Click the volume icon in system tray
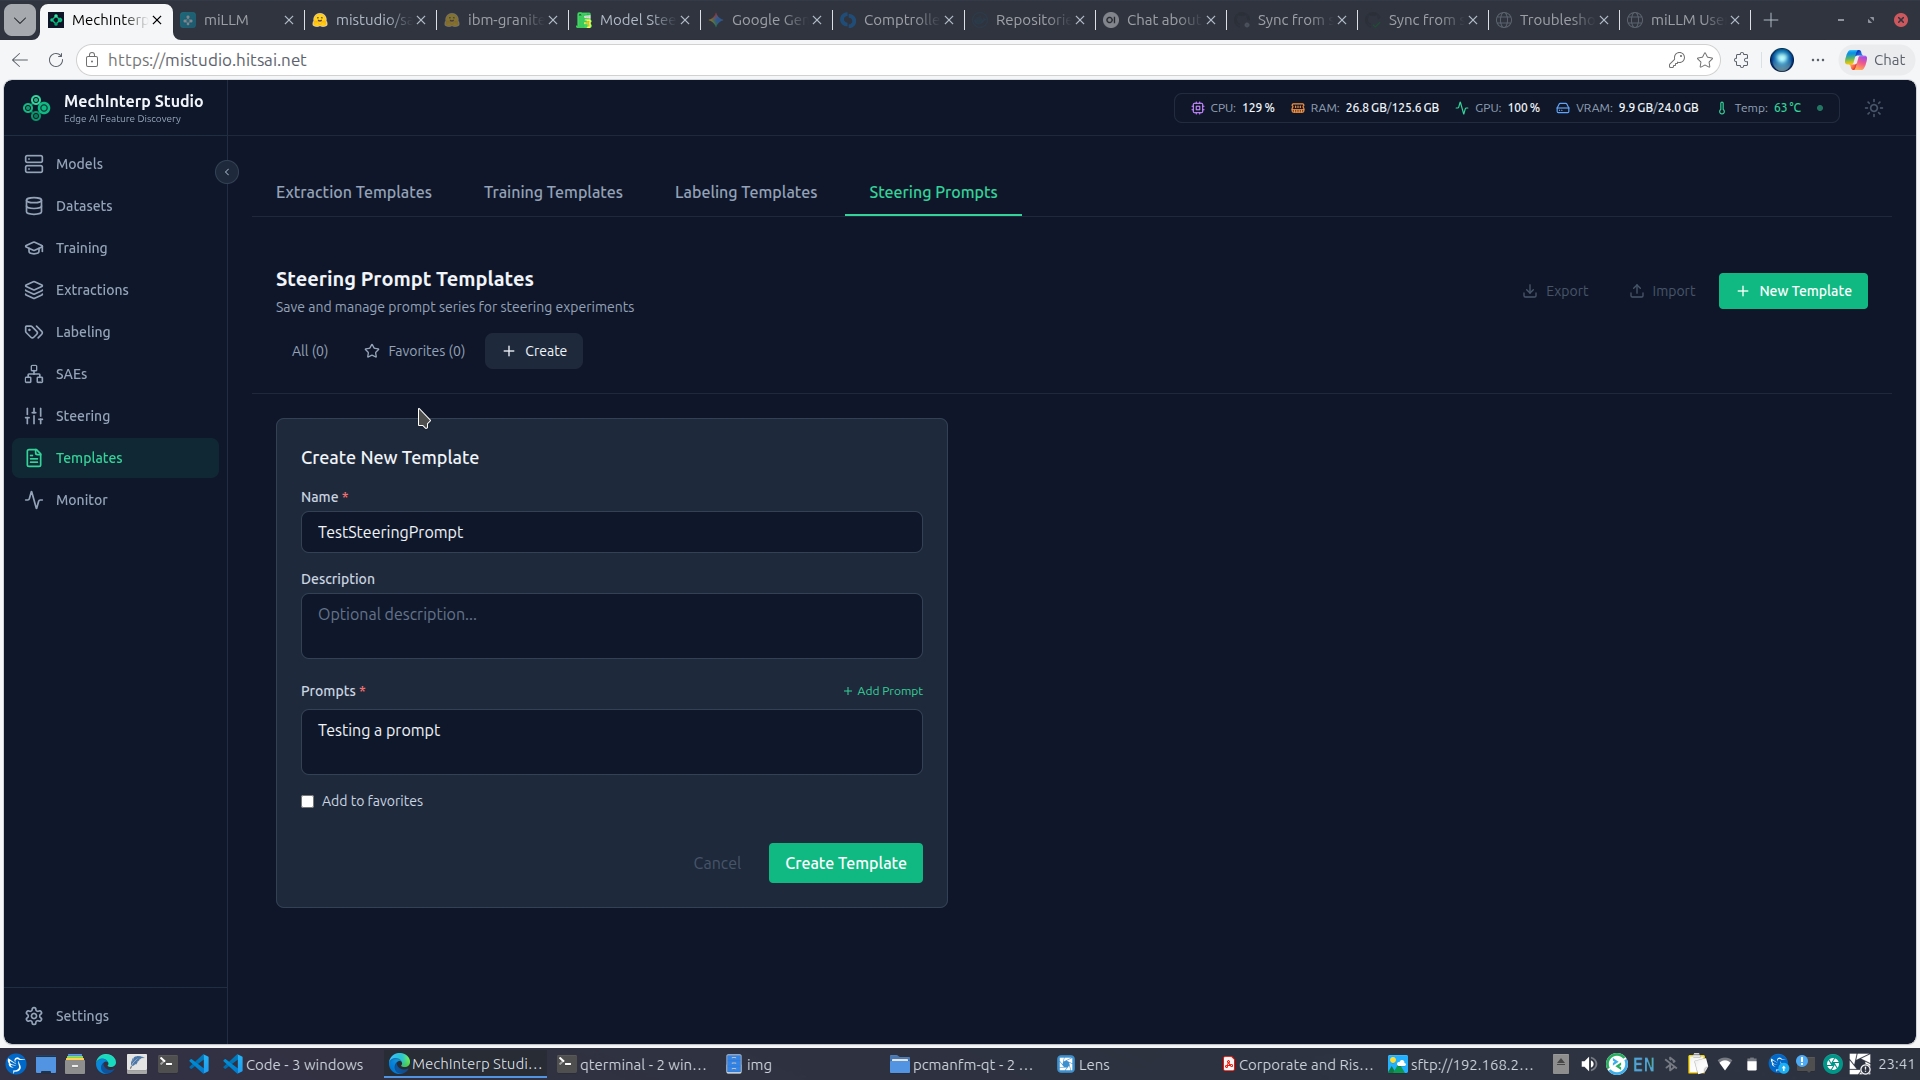Image resolution: width=1920 pixels, height=1080 pixels. (1589, 1064)
